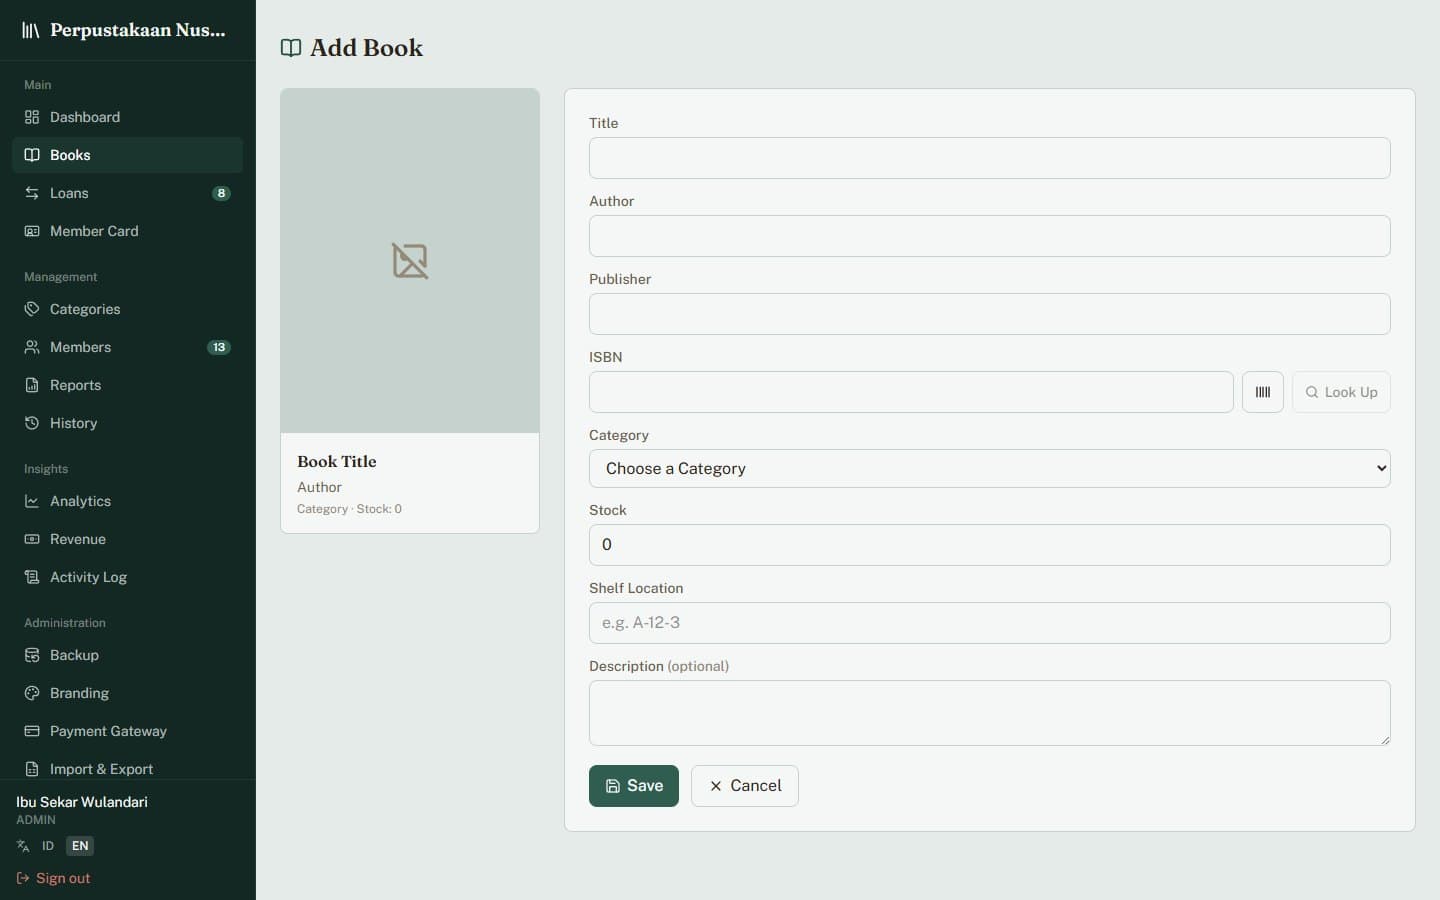This screenshot has width=1440, height=900.
Task: Navigate to Analytics
Action: pos(127,501)
